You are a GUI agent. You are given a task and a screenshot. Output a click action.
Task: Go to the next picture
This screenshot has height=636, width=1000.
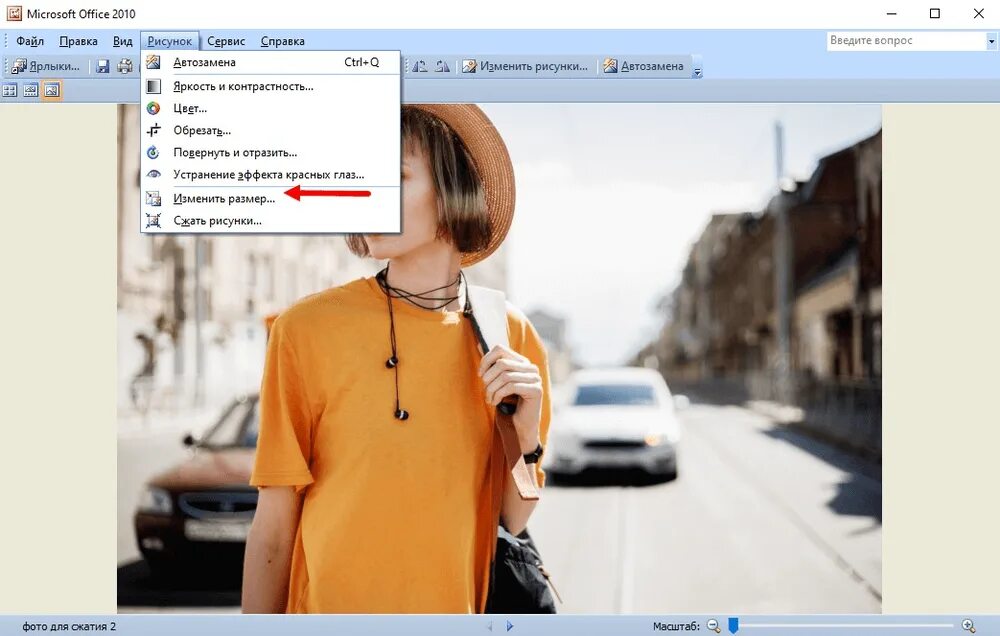pos(510,626)
